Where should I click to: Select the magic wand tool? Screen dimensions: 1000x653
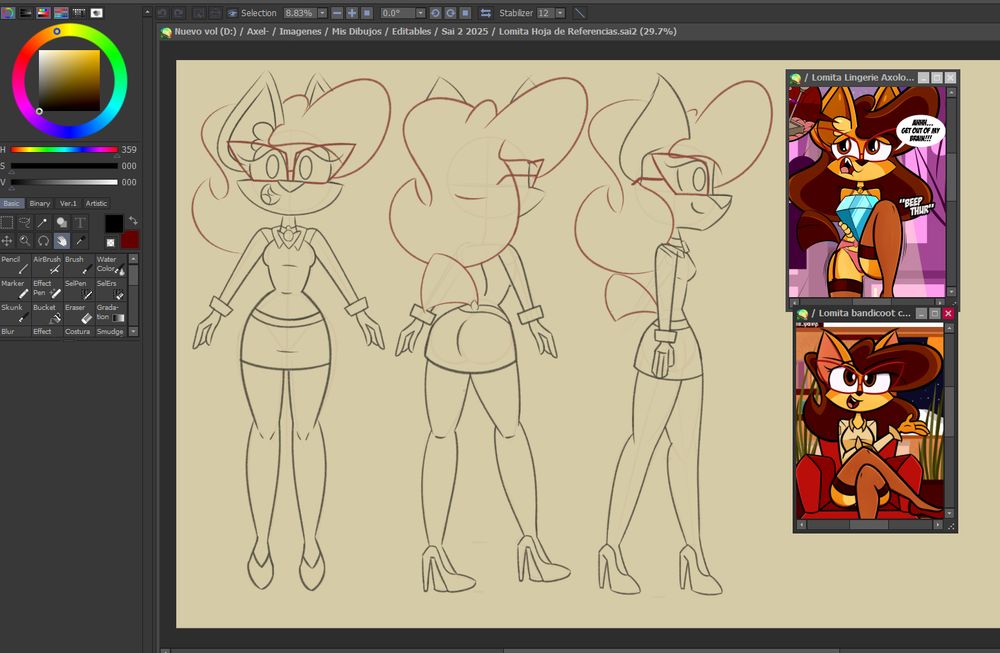[43, 222]
